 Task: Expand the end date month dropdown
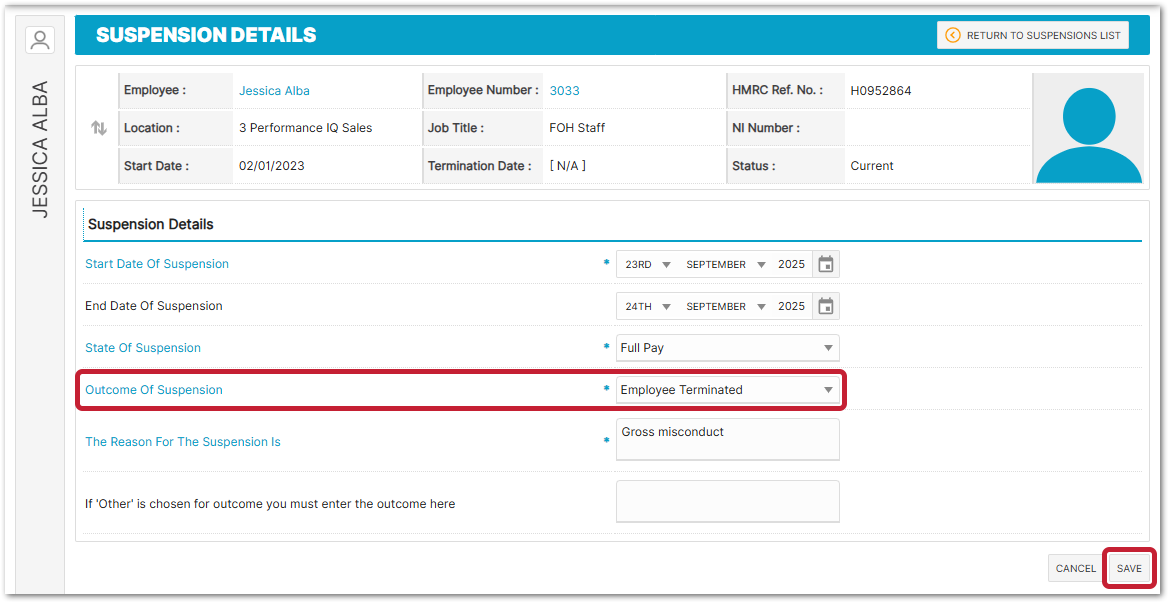tap(725, 307)
